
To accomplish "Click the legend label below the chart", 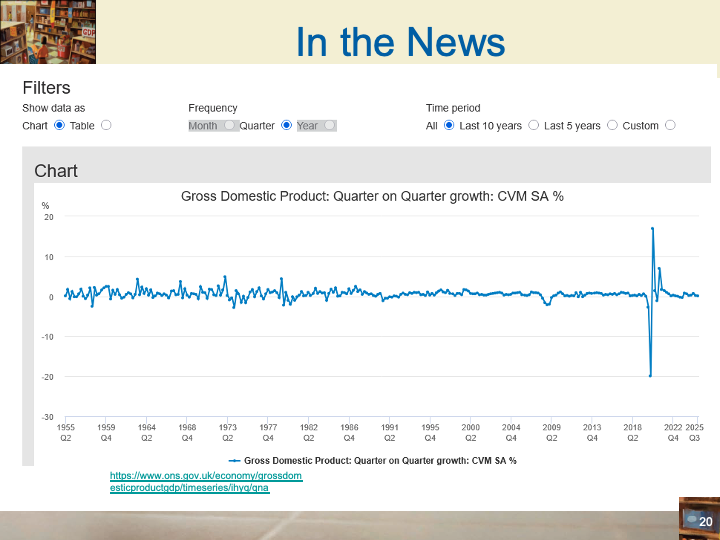I will [x=380, y=460].
